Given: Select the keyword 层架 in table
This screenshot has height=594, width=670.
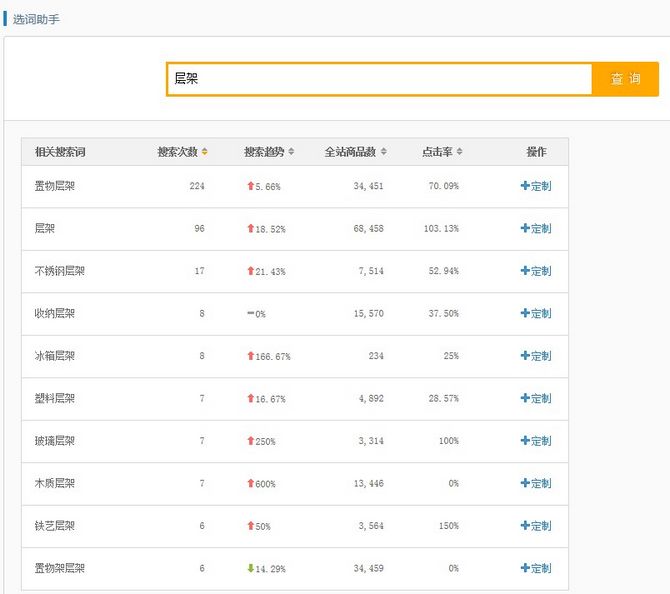Looking at the screenshot, I should tap(44, 228).
